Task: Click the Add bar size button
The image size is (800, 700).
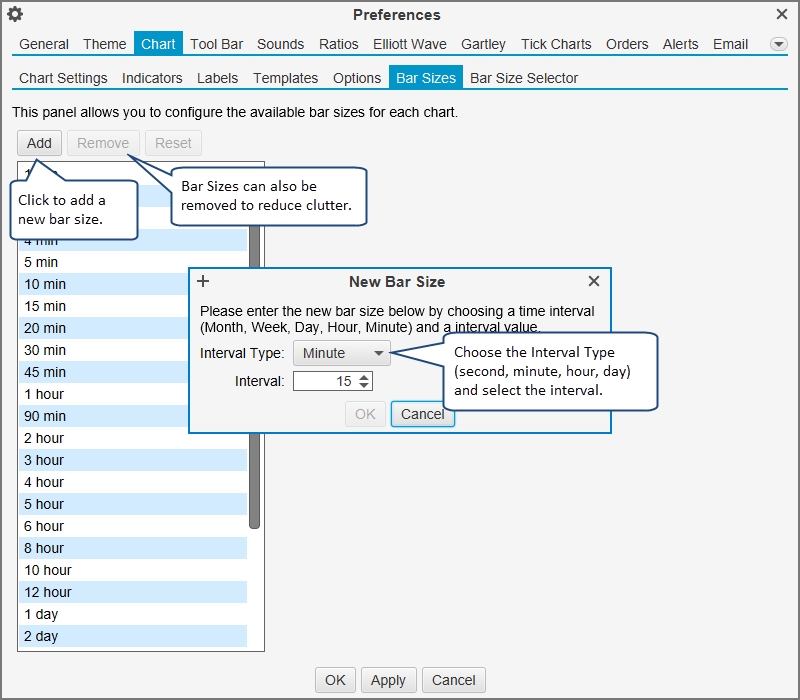Action: 39,143
